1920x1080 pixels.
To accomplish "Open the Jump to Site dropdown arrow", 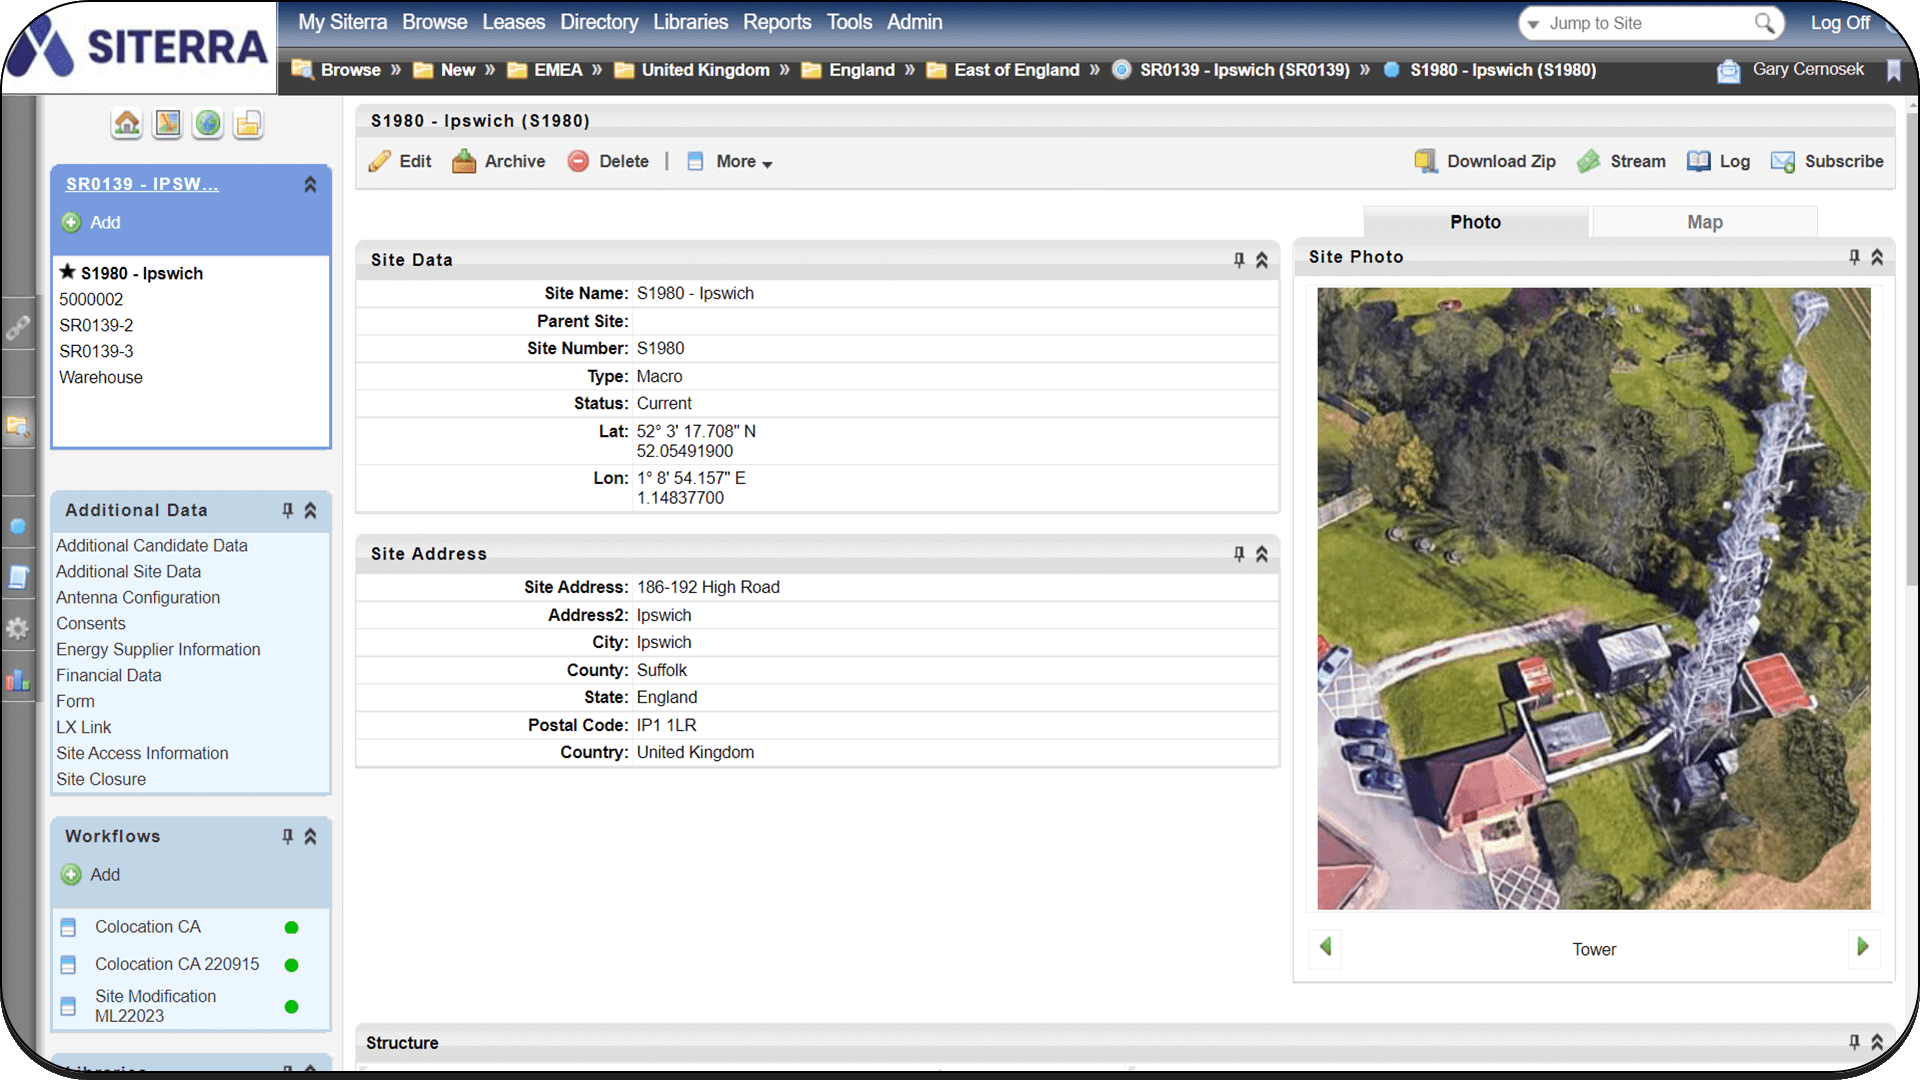I will 1533,24.
